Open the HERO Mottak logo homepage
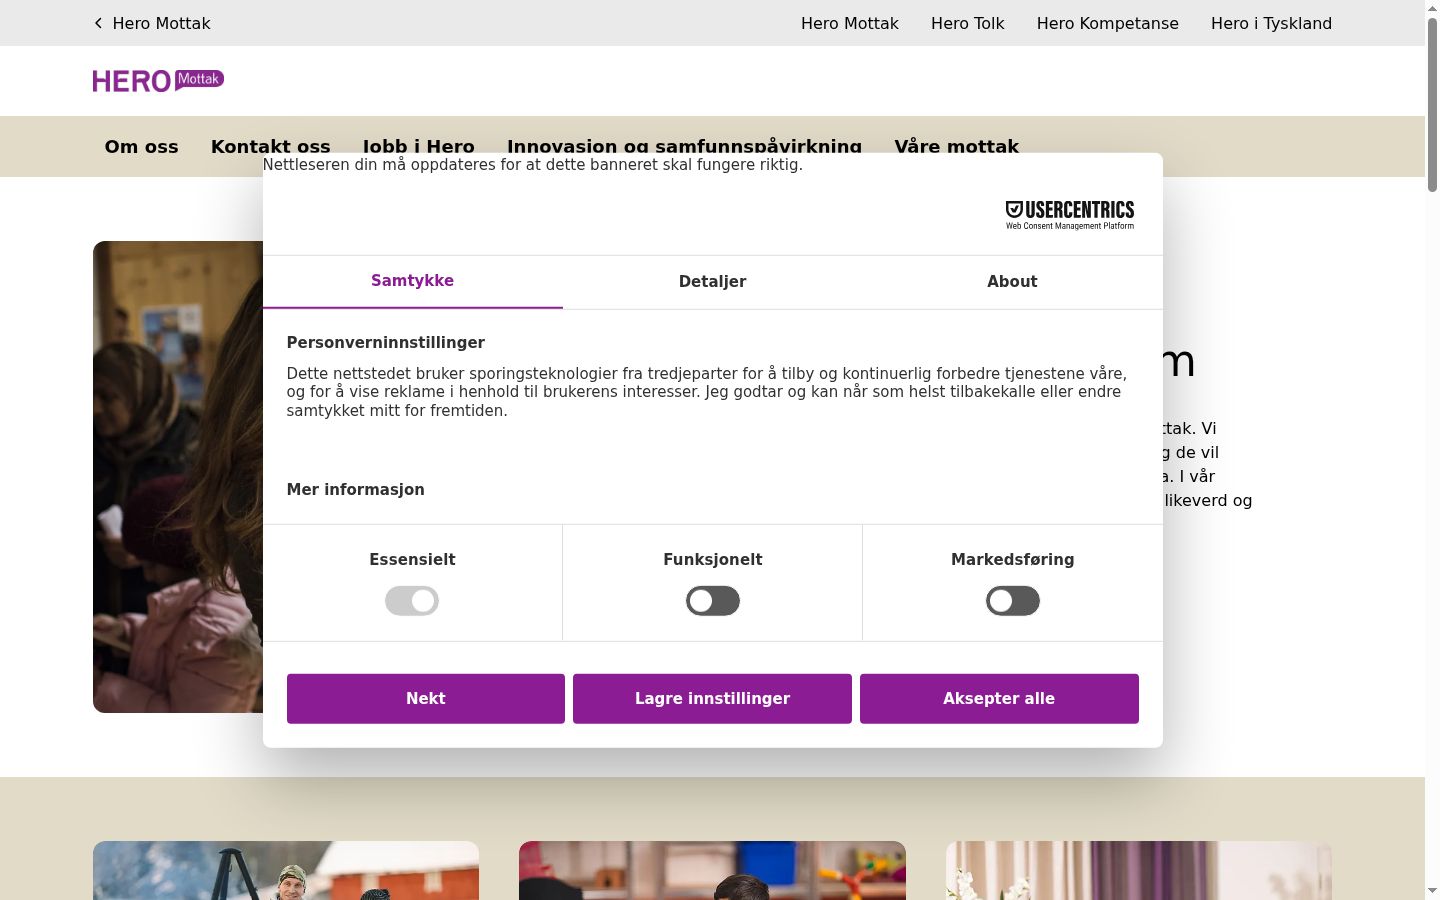 click(x=158, y=80)
